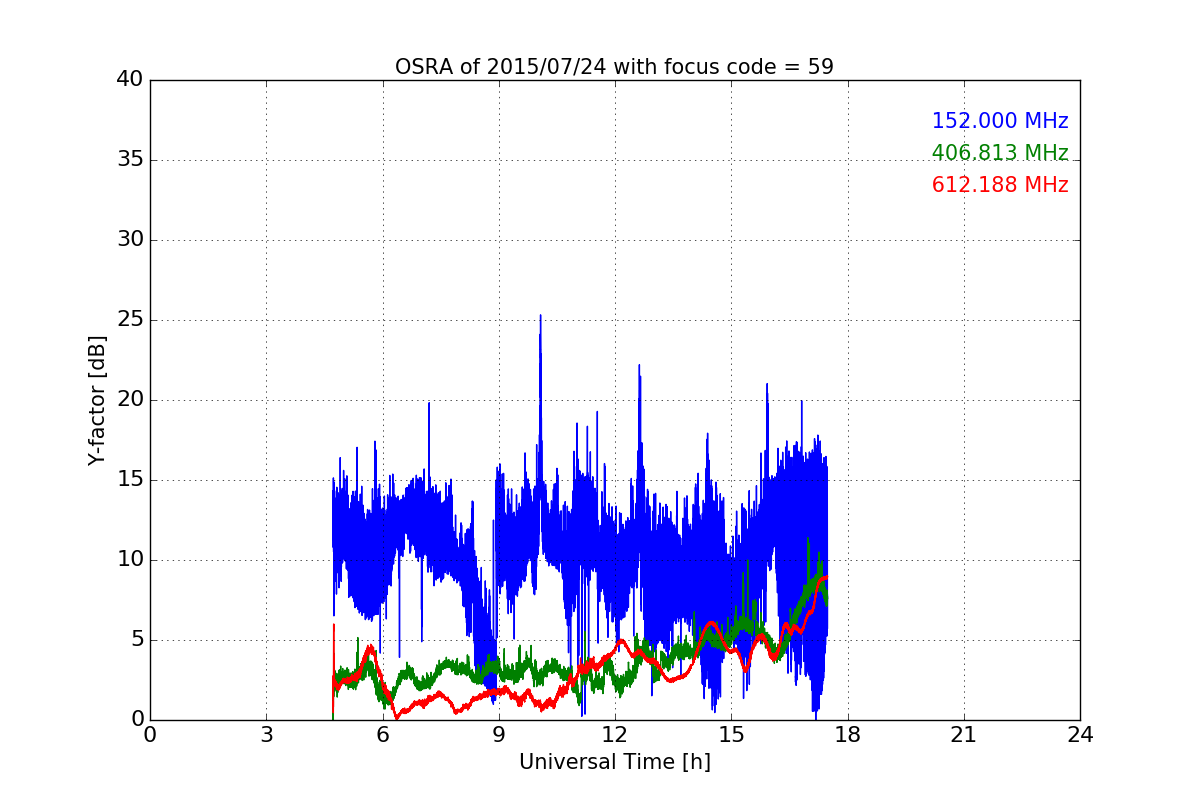Select the green 406.813 MHz legend label
The image size is (1200, 800).
tap(1000, 153)
